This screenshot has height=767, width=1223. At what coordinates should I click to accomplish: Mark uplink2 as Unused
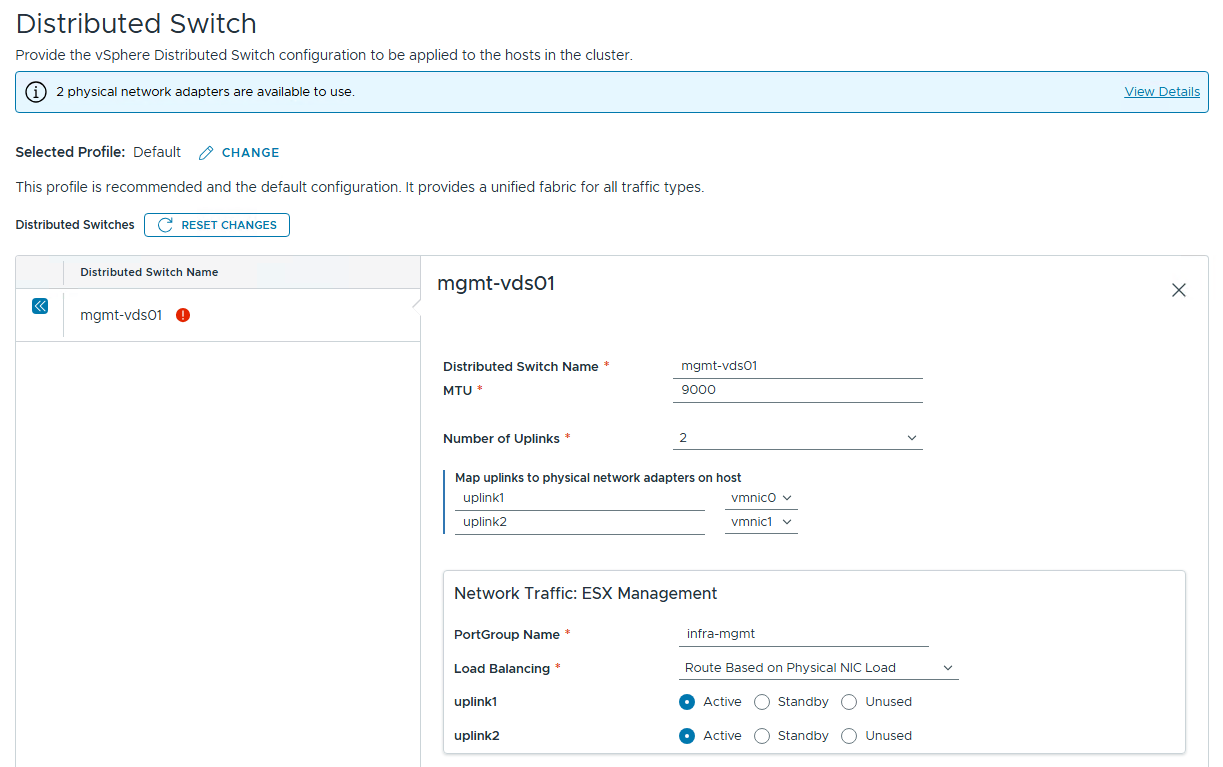(x=849, y=736)
